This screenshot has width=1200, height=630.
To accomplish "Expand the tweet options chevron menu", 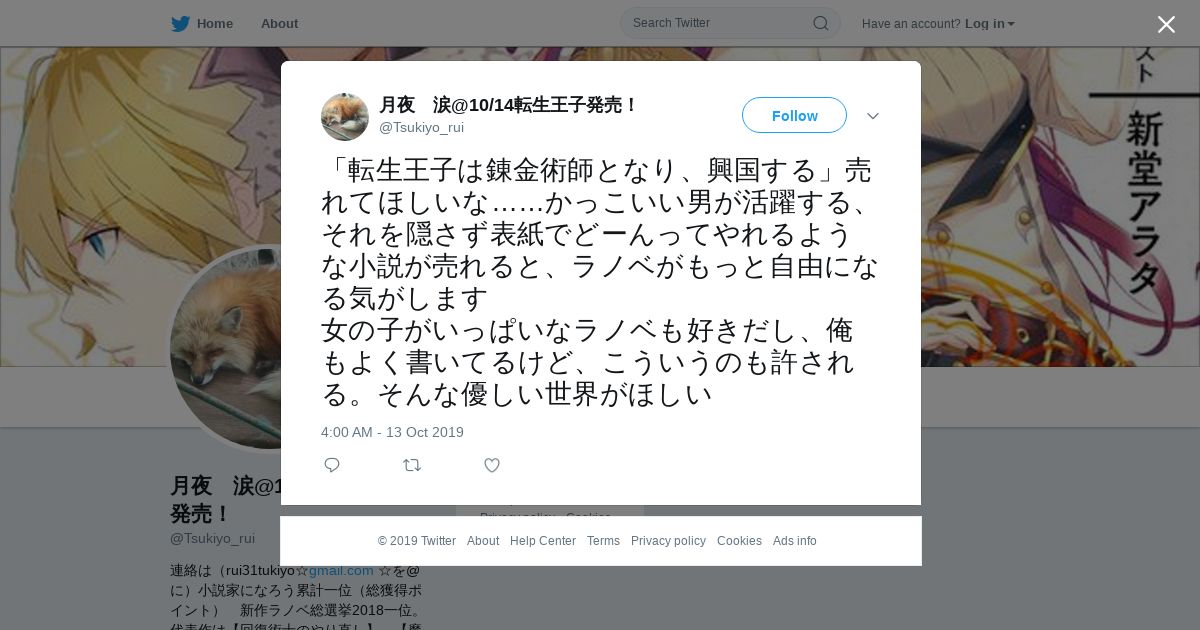I will point(873,116).
